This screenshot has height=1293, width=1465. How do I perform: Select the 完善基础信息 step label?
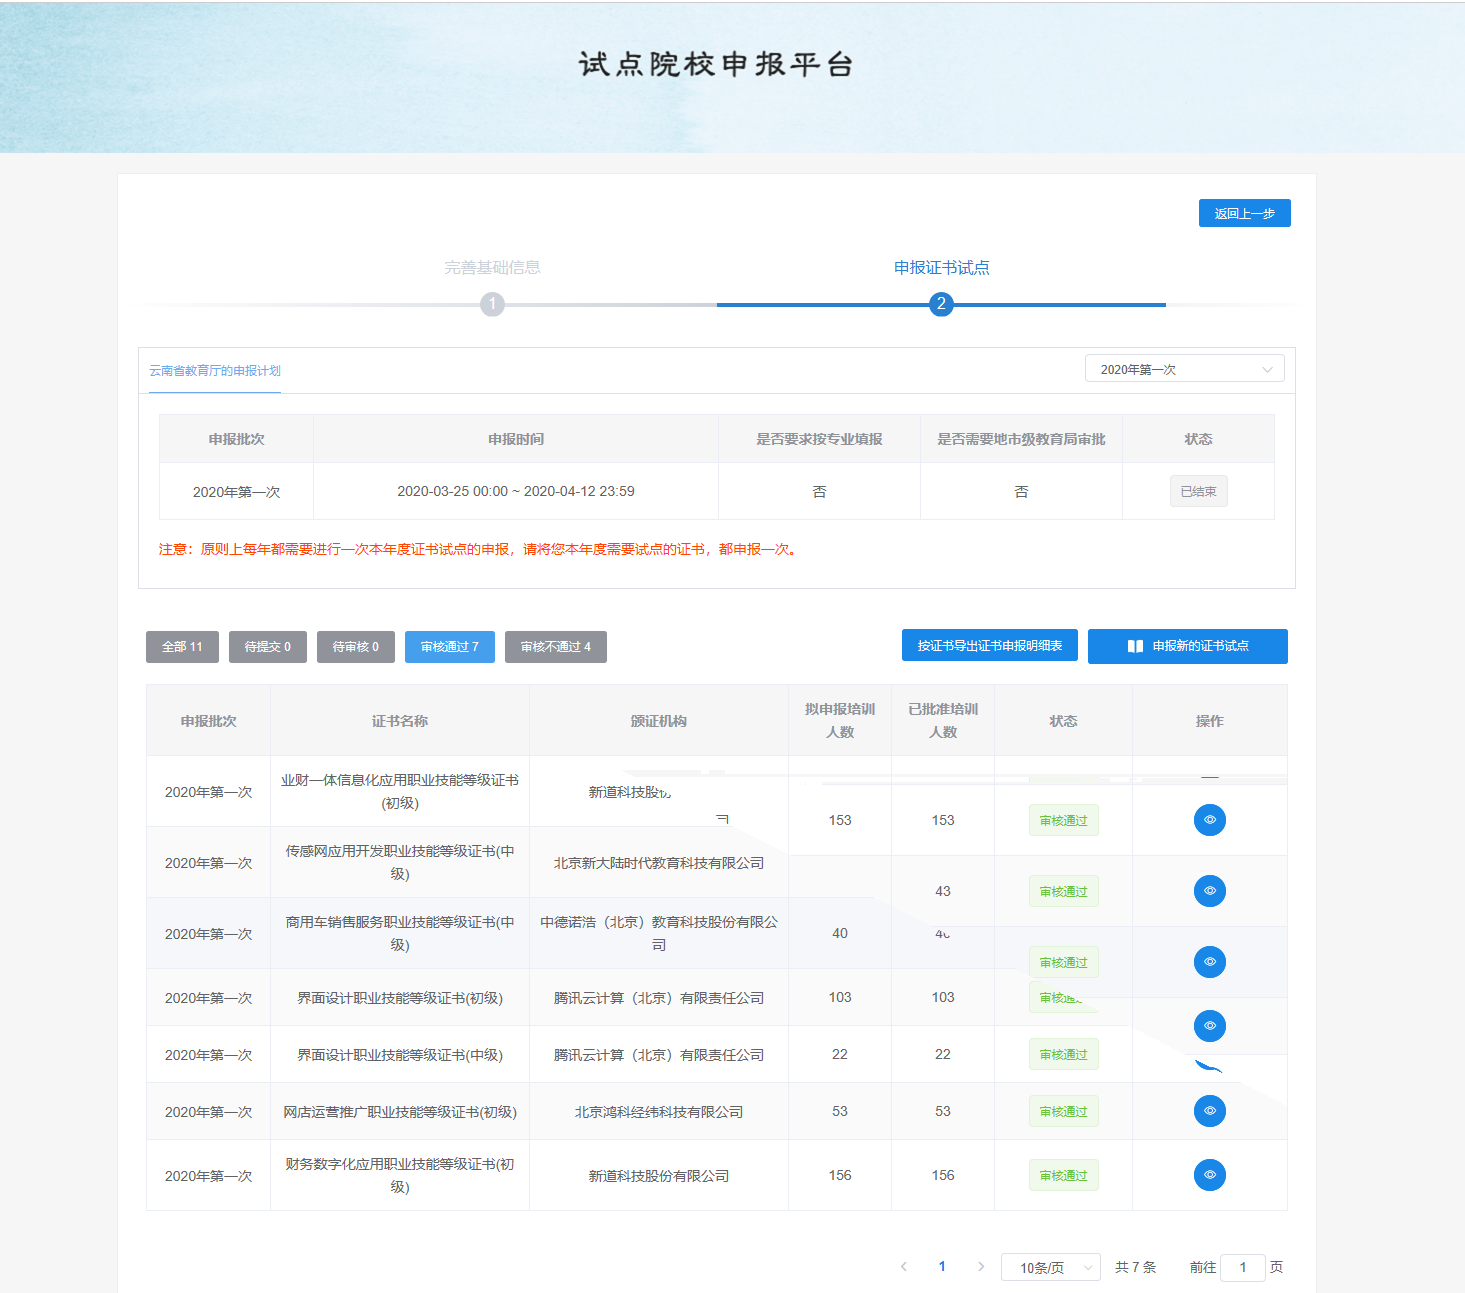[492, 268]
